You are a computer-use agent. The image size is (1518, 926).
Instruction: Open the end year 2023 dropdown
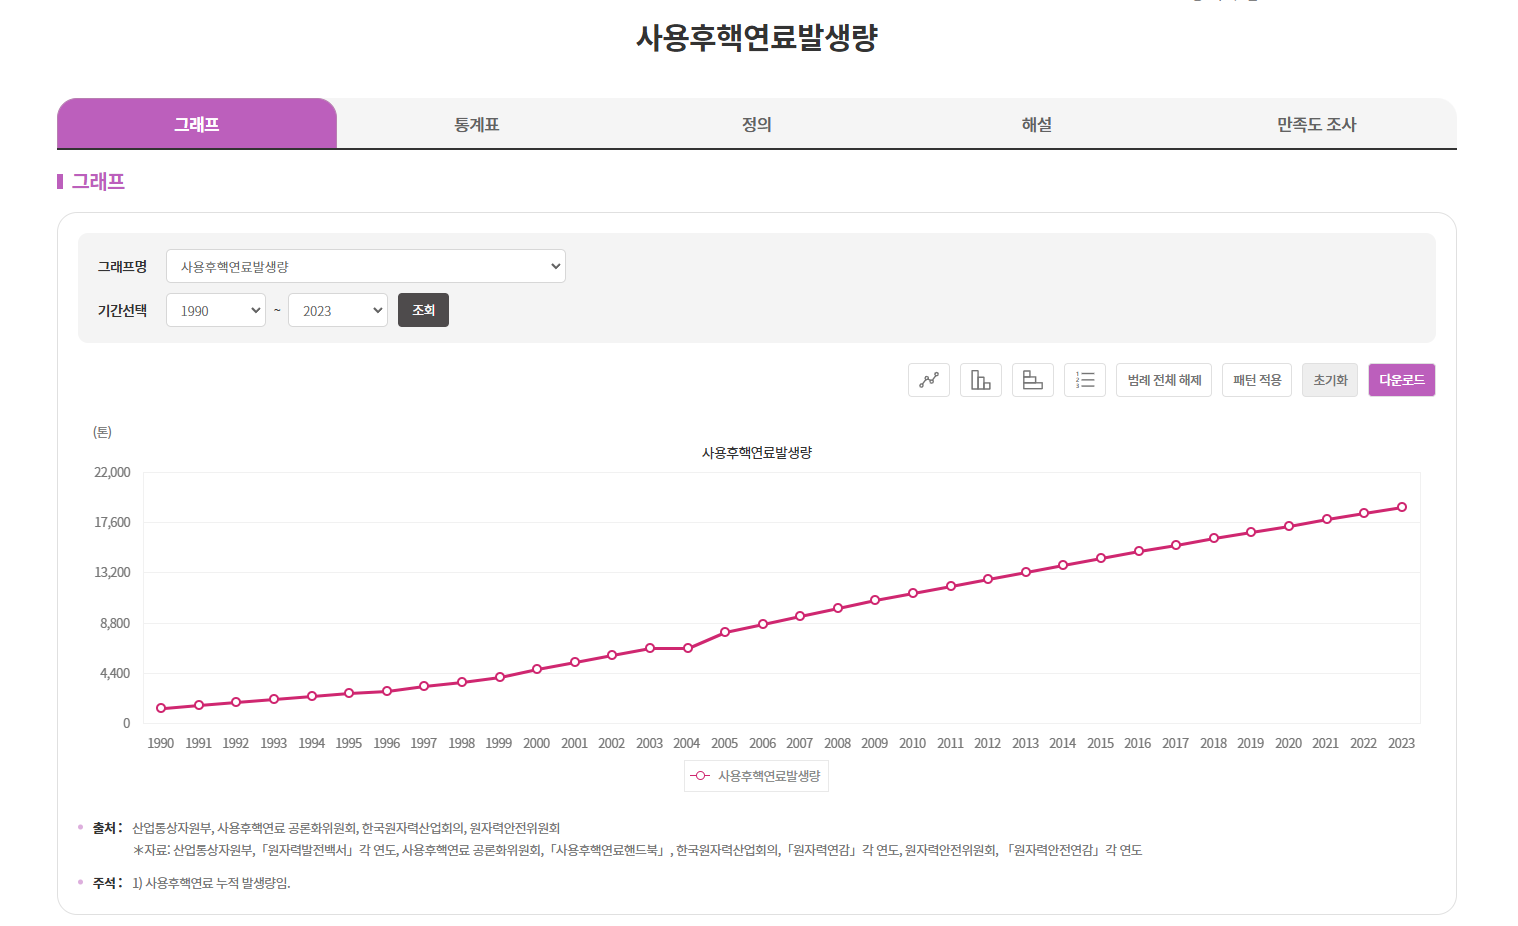coord(338,310)
